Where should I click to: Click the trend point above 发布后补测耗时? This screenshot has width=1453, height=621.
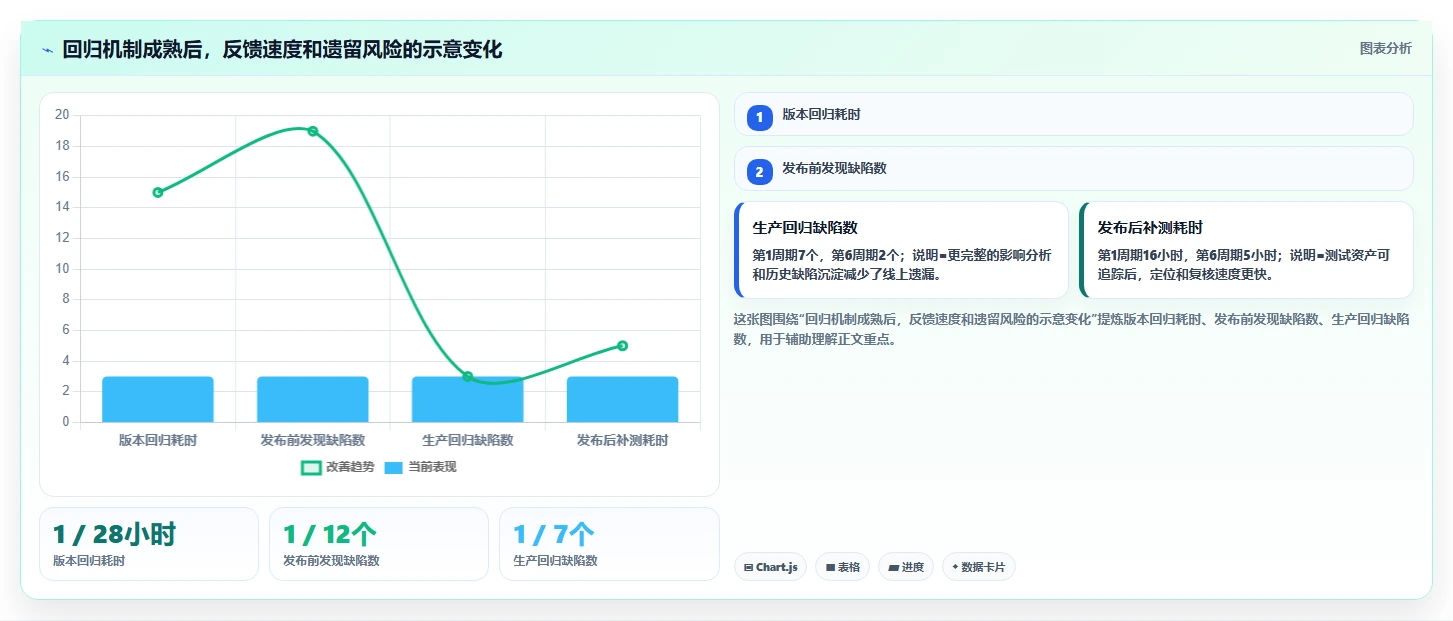(622, 346)
